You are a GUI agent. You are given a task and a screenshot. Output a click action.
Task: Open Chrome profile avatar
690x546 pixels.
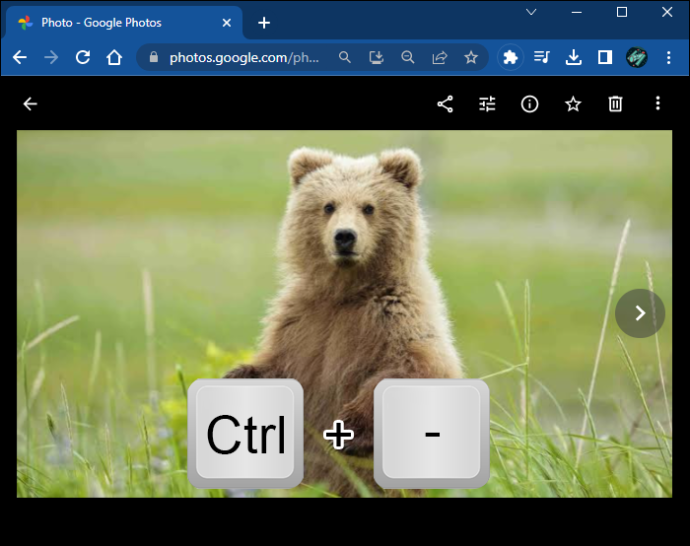[x=637, y=57]
